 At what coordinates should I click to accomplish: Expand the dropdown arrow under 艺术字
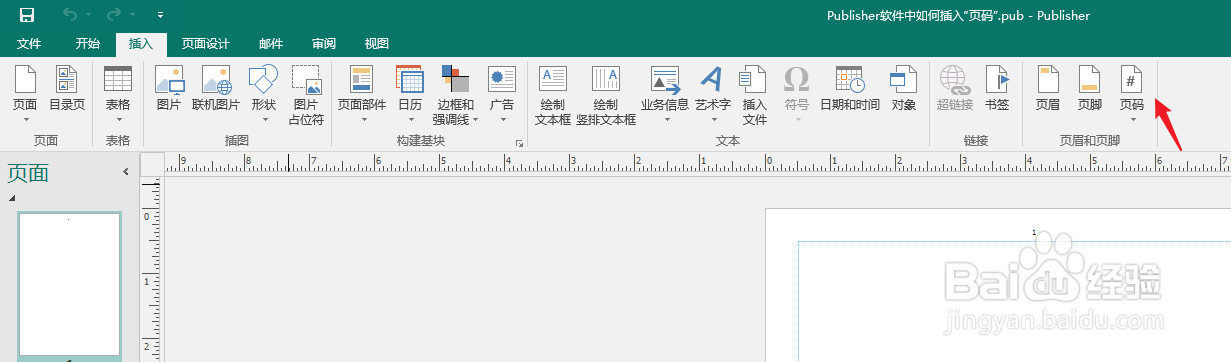[713, 120]
